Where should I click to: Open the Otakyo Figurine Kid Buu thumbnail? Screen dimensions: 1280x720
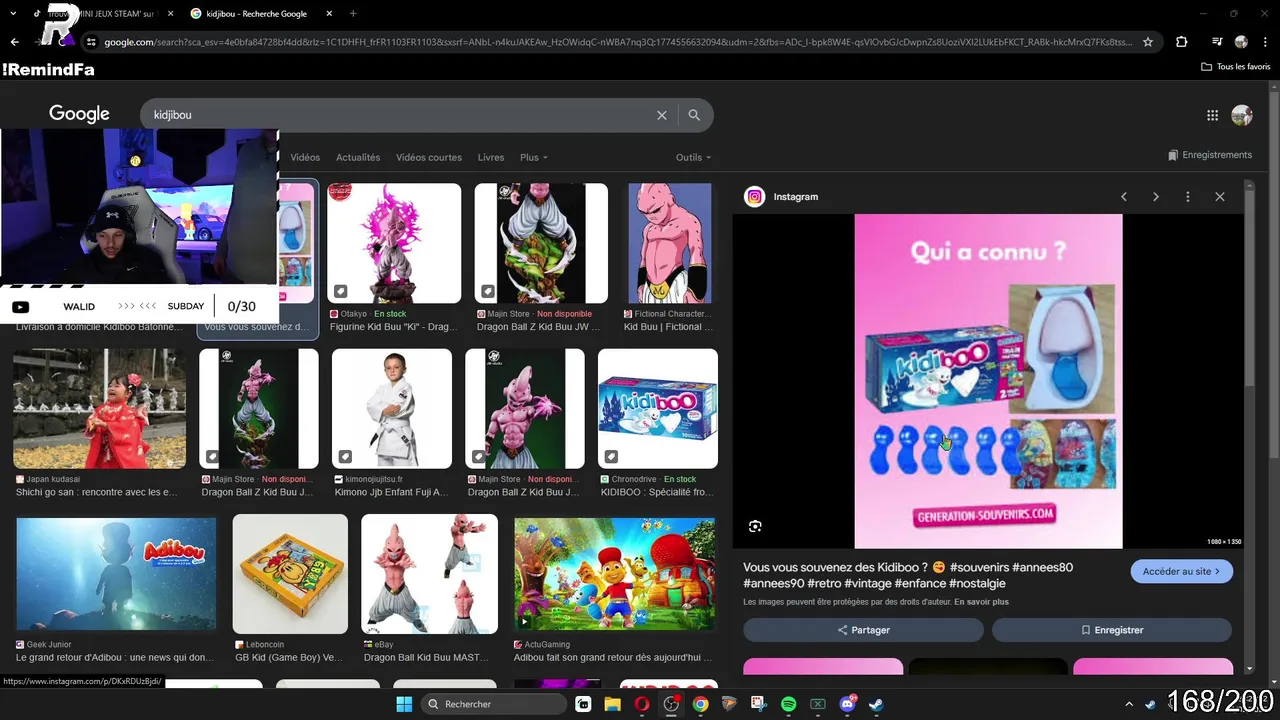[x=394, y=243]
